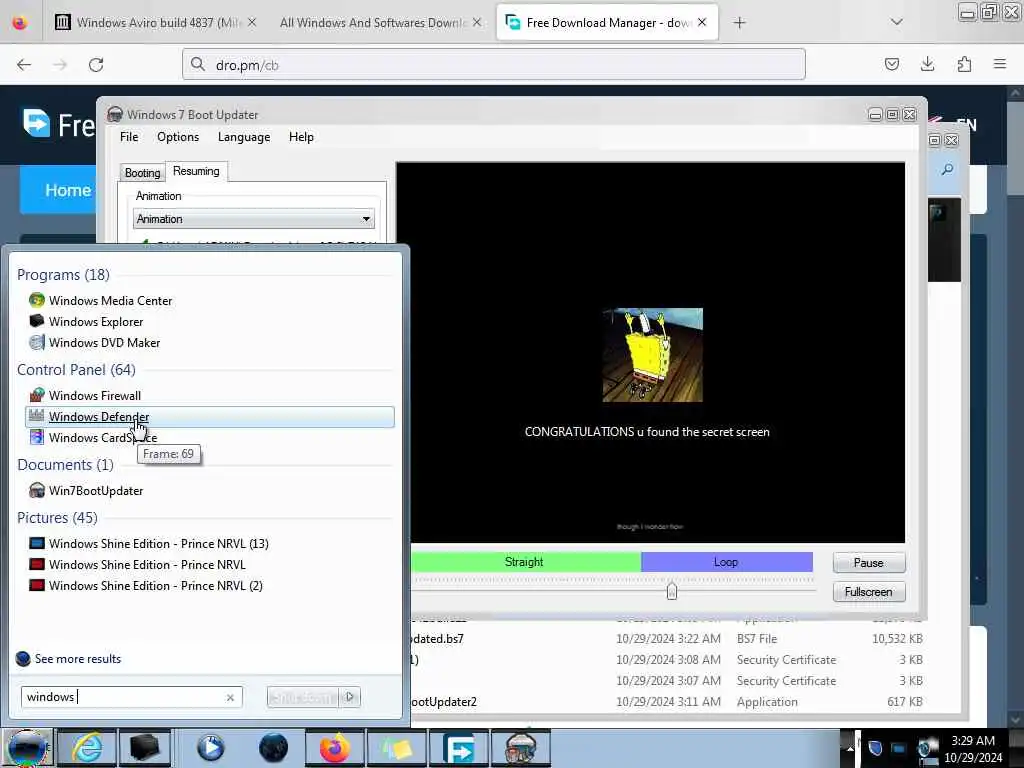
Task: Click the Fullscreen button
Action: 869,592
